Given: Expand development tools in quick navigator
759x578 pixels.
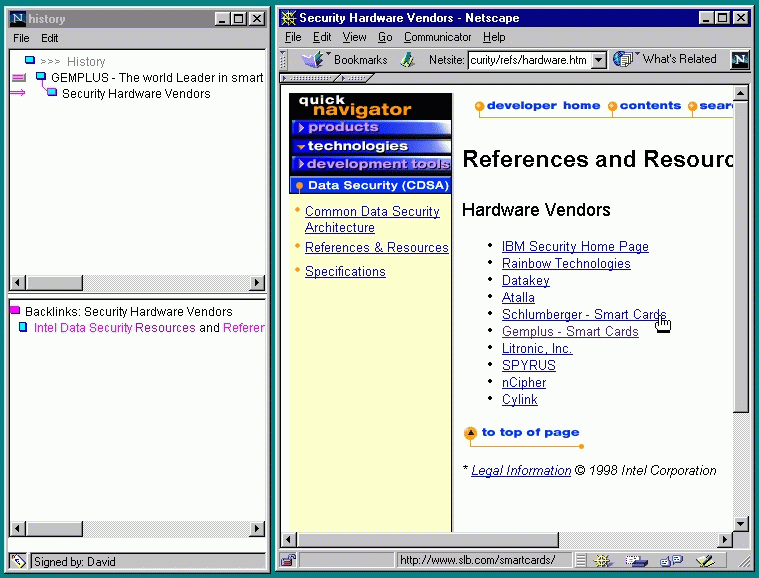Looking at the screenshot, I should click(x=371, y=164).
